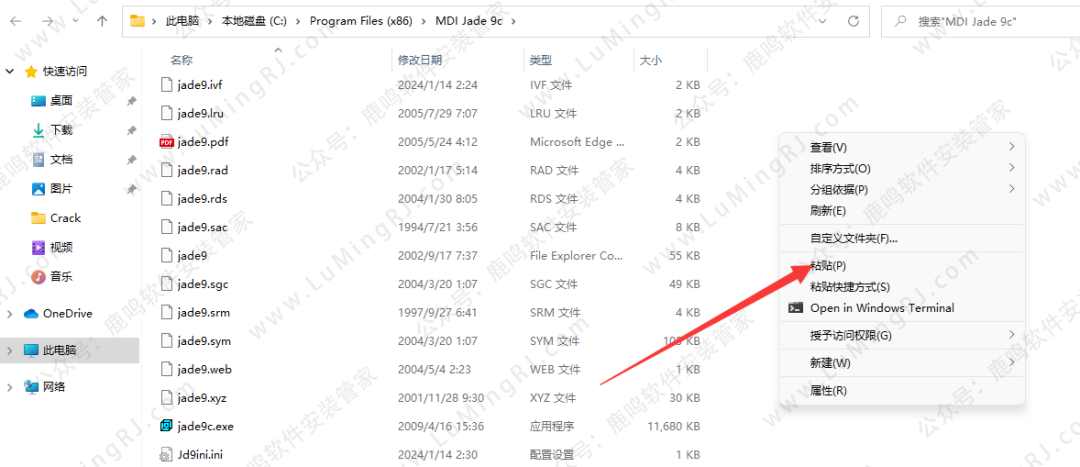Open 音乐 in the sidebar
This screenshot has width=1080, height=467.
[x=61, y=277]
